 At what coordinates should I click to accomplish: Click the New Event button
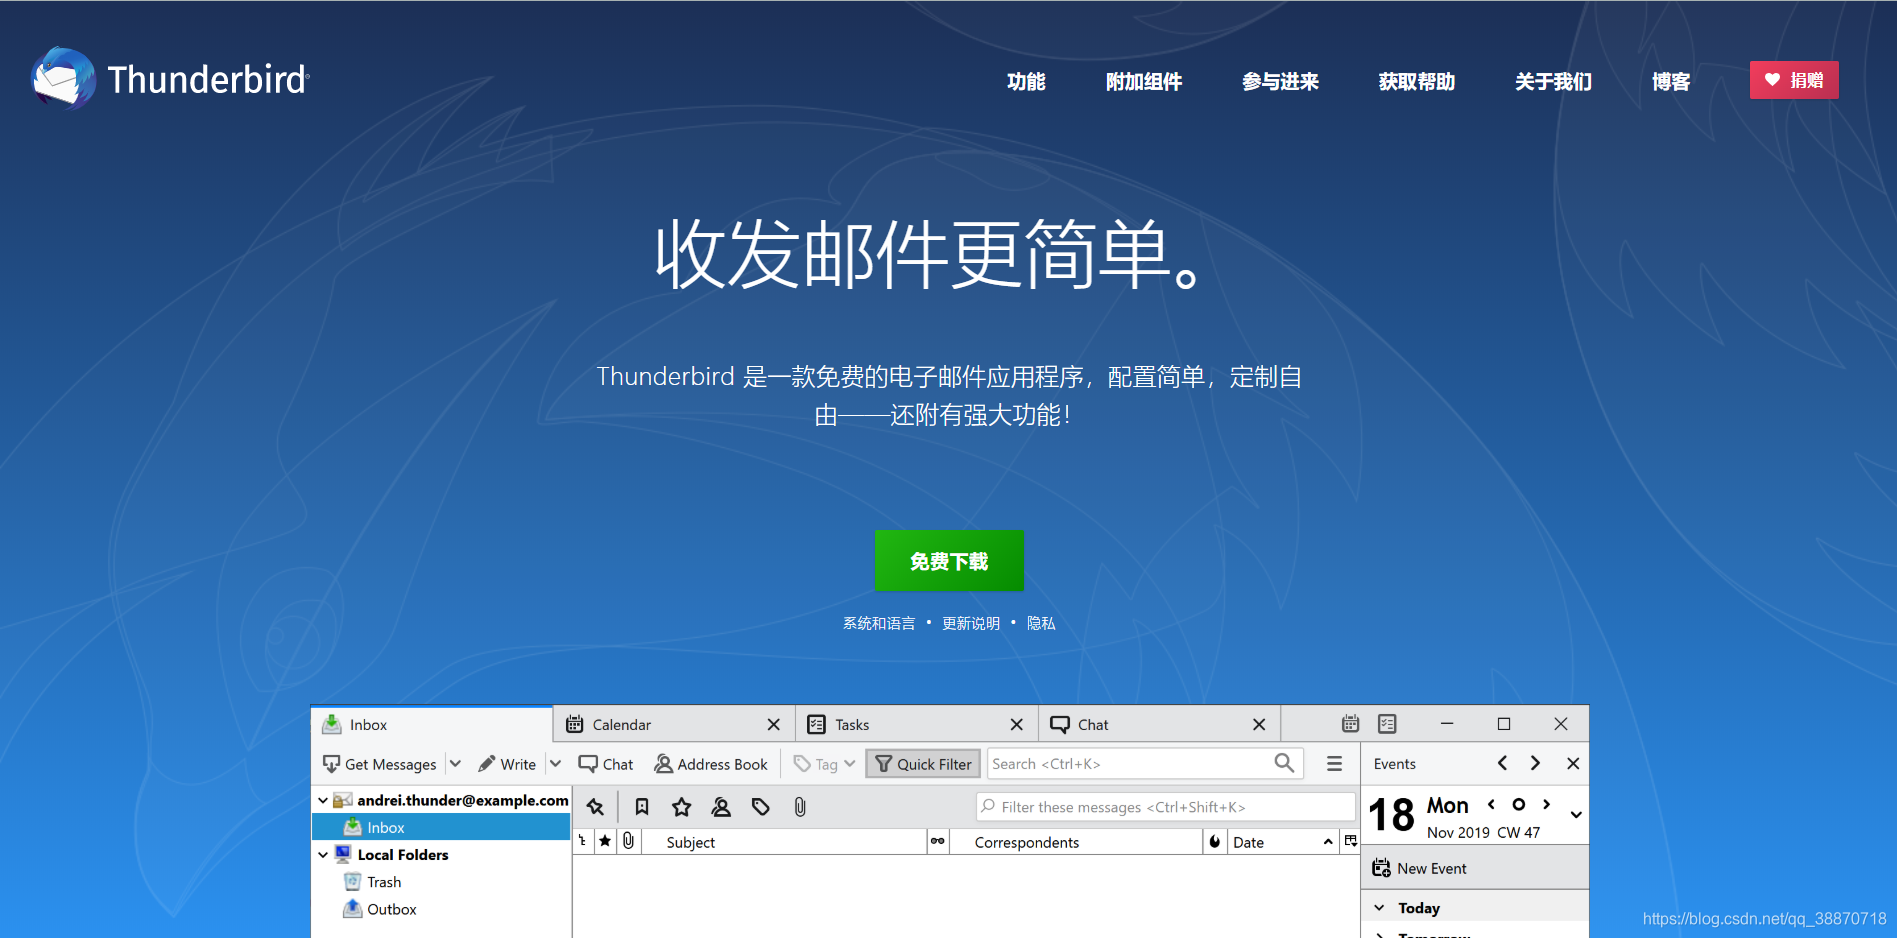point(1419,868)
